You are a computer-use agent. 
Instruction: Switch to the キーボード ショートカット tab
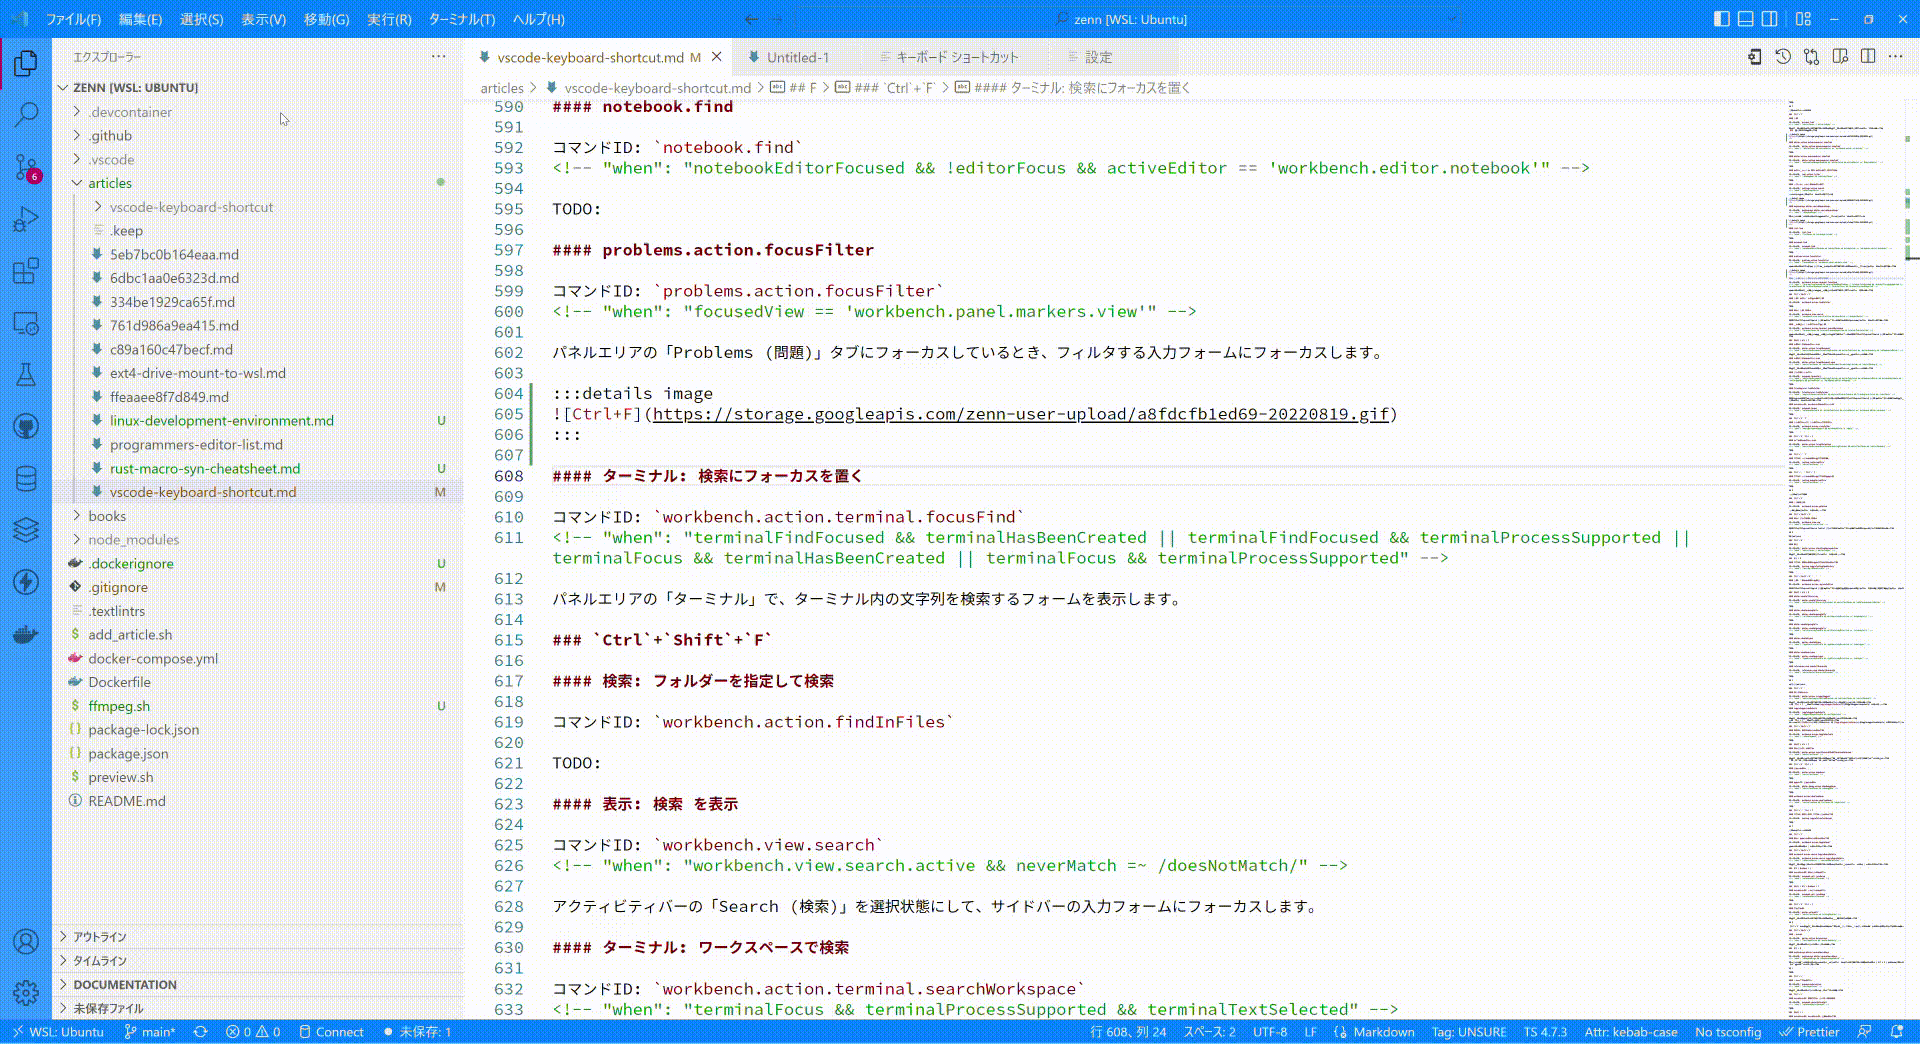pyautogui.click(x=956, y=57)
